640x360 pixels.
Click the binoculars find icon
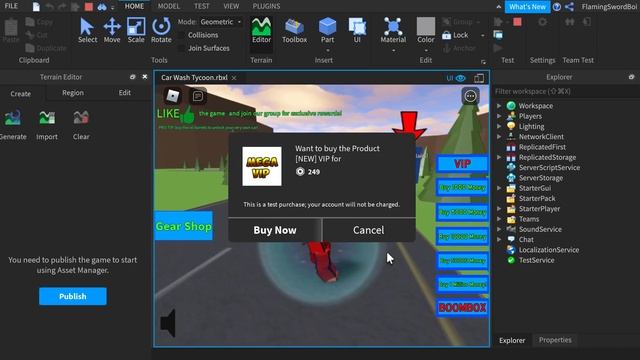pos(102,7)
